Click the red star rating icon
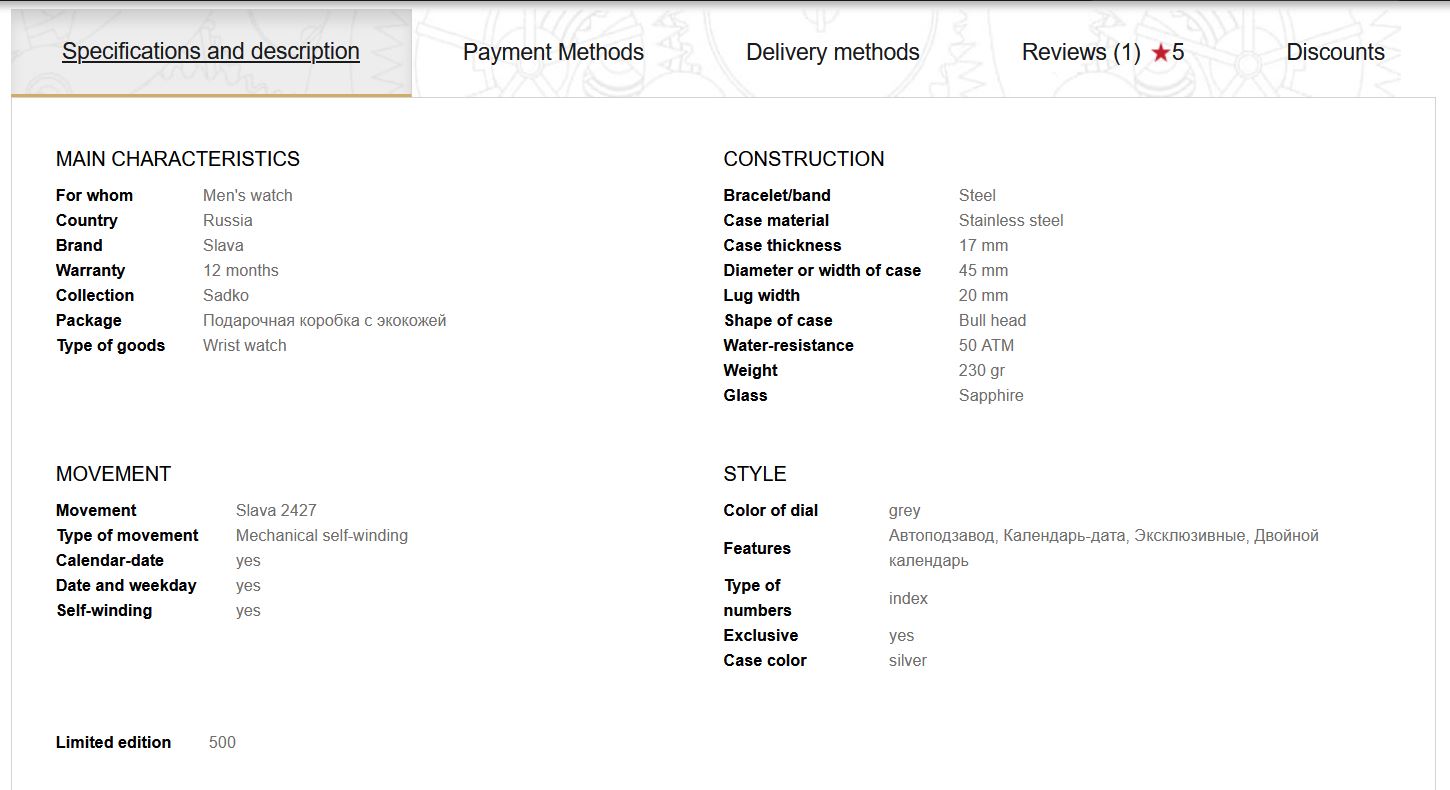The width and height of the screenshot is (1450, 790). (1160, 54)
